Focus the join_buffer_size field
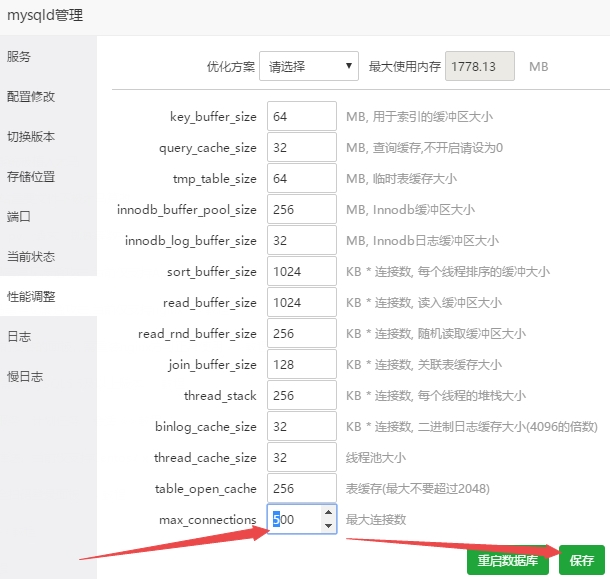 [302, 365]
